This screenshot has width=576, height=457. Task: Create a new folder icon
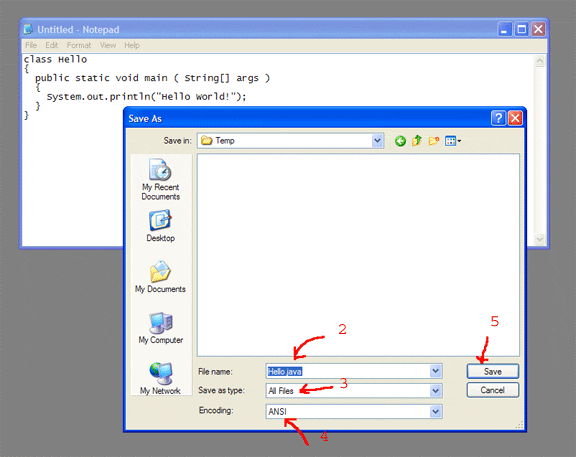[x=433, y=141]
